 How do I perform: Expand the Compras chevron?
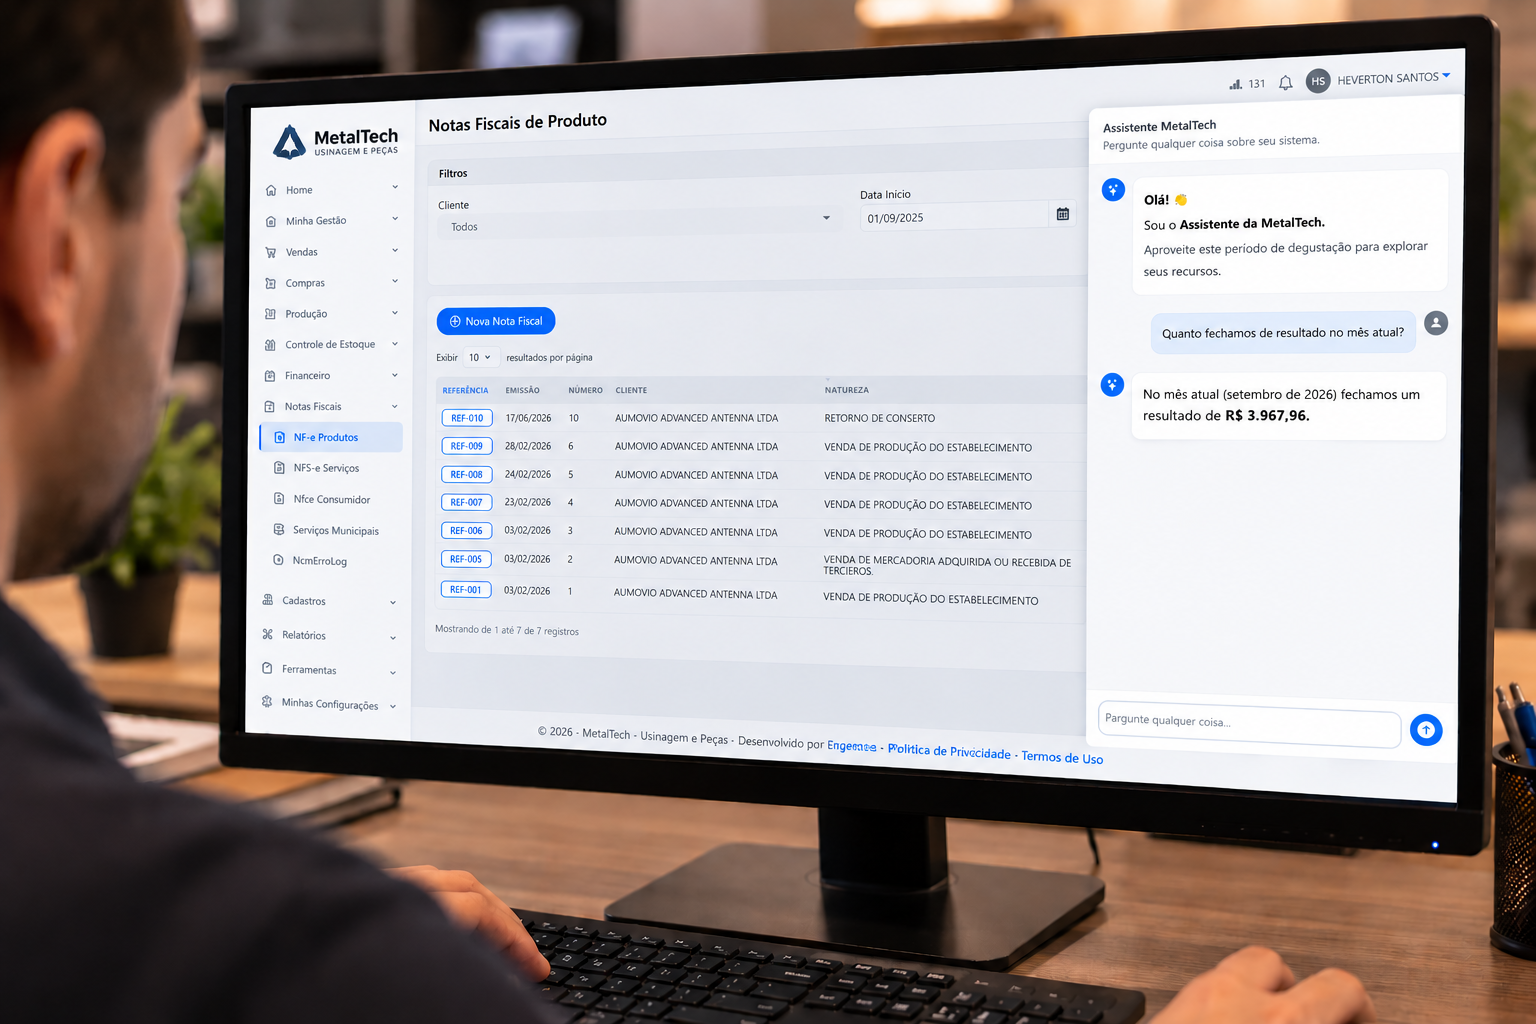[x=395, y=281]
